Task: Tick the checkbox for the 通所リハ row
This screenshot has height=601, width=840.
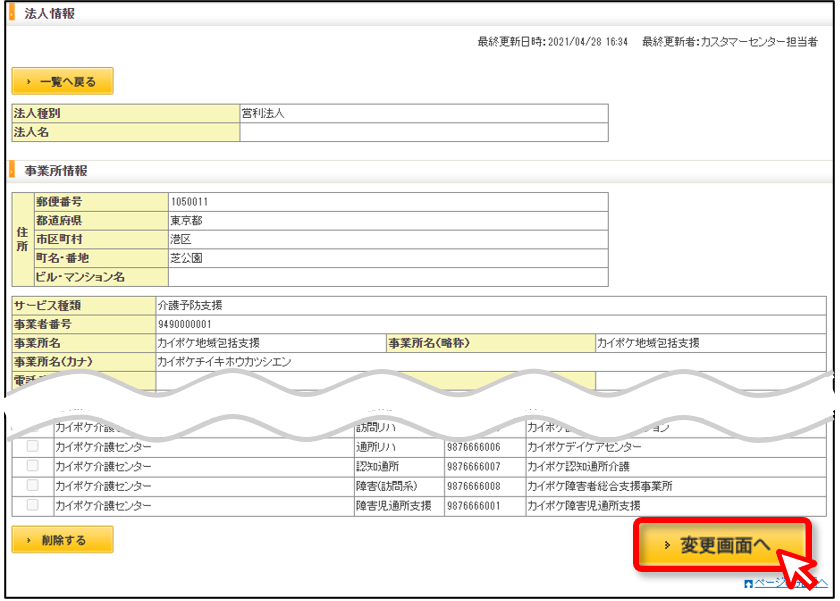Action: (33, 446)
